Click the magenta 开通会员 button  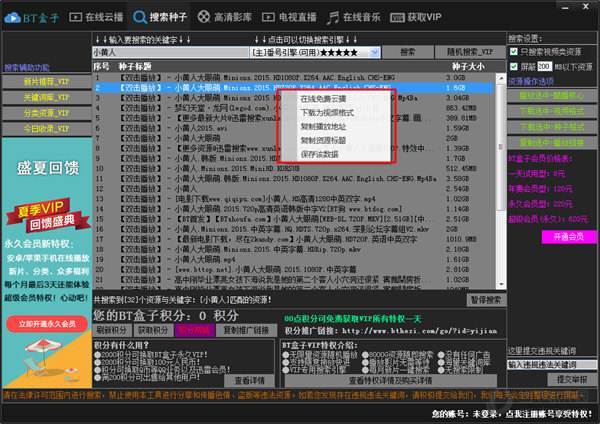click(x=569, y=236)
